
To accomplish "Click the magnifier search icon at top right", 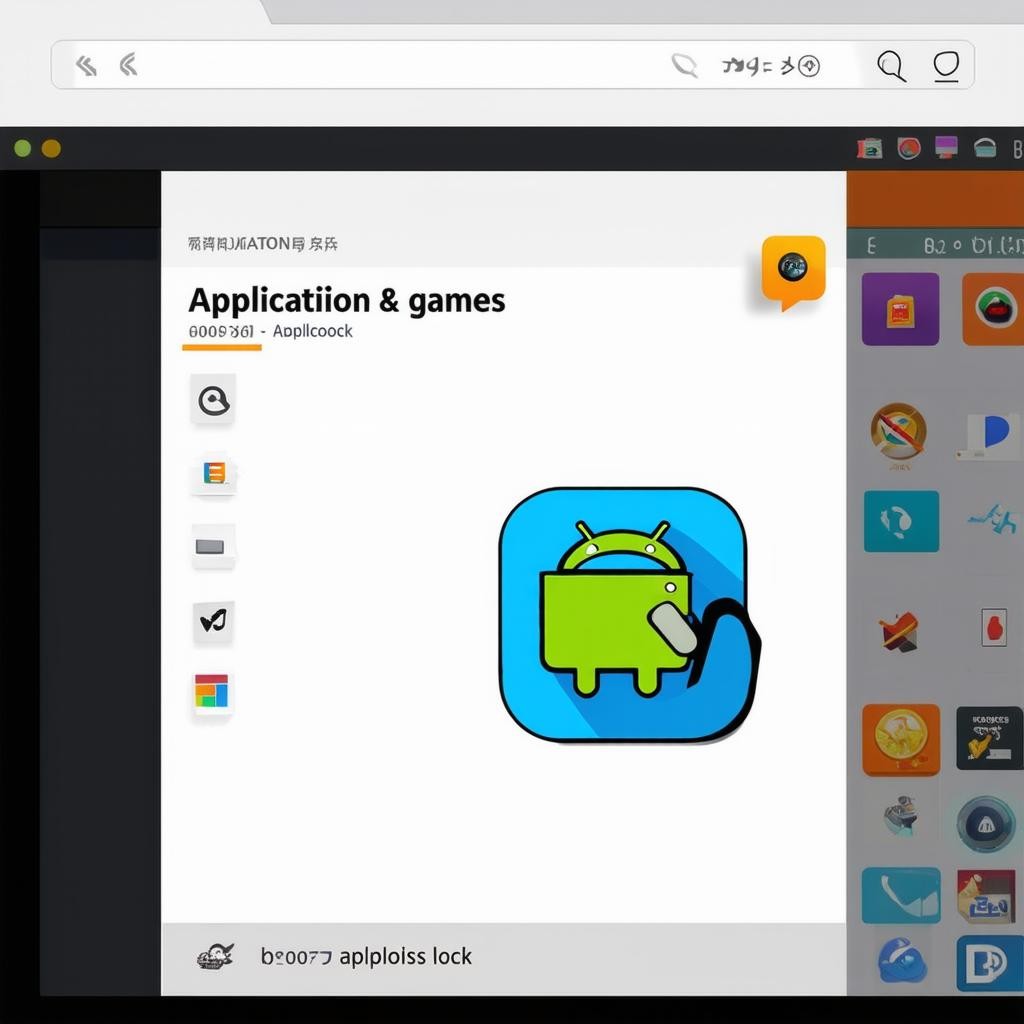I will [890, 66].
